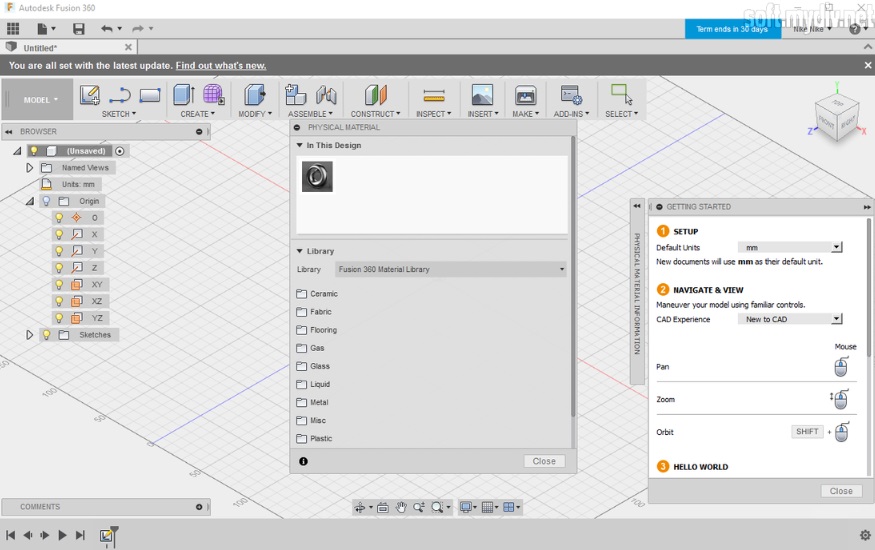This screenshot has height=550, width=875.
Task: Select the Extrude tool in Create group
Action: click(183, 95)
